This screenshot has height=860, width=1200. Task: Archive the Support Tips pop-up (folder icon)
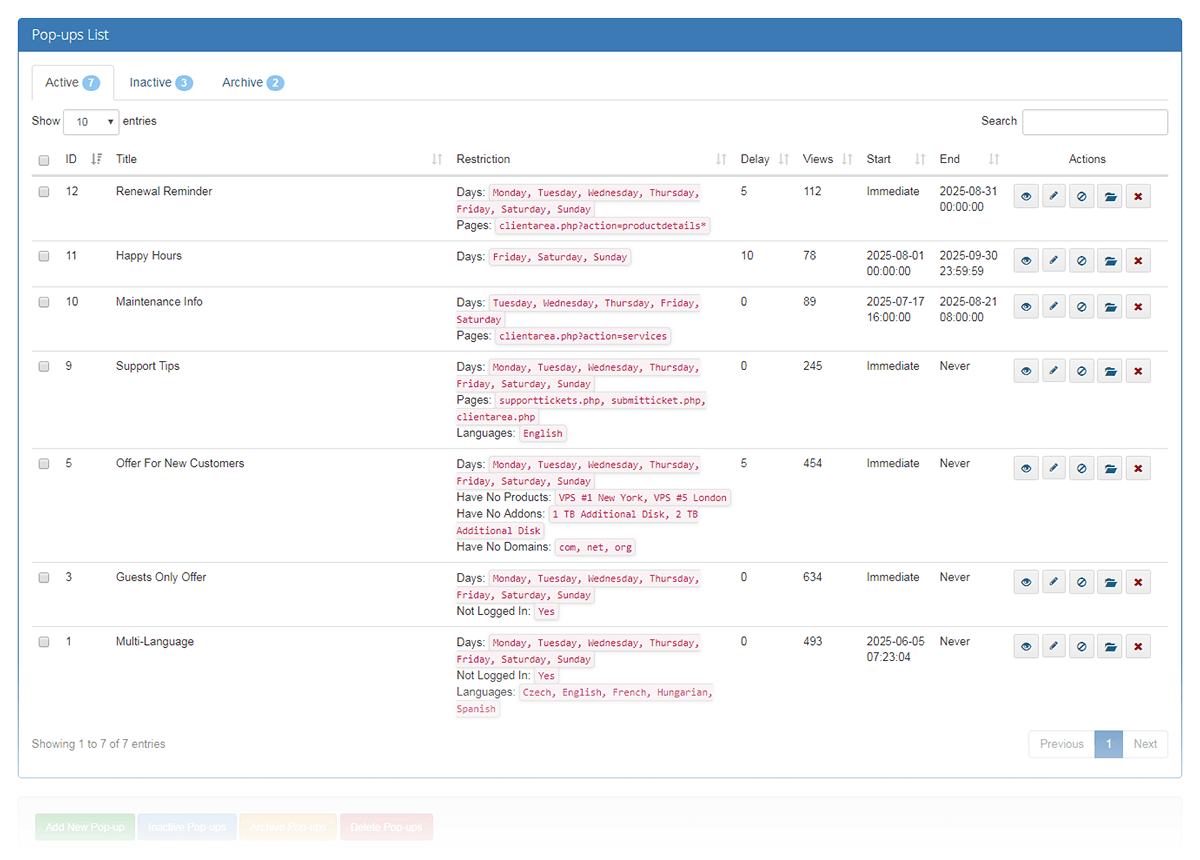[1110, 371]
